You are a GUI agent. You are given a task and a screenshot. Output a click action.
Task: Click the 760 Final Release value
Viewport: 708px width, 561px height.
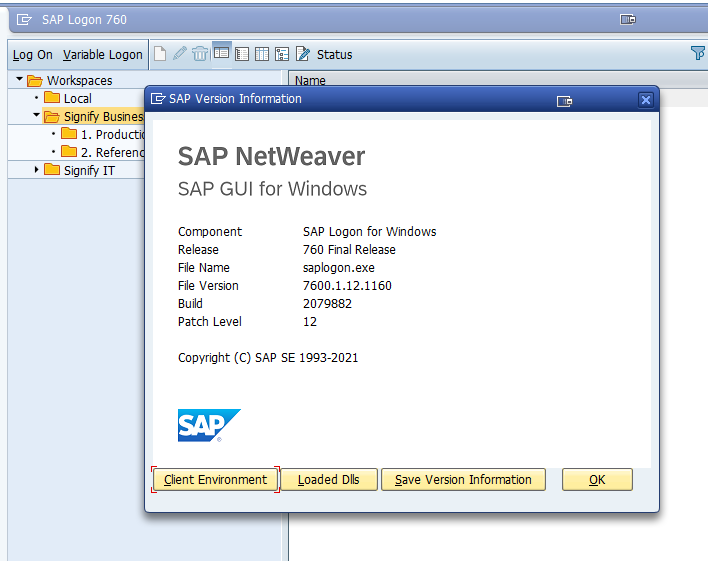pos(349,249)
